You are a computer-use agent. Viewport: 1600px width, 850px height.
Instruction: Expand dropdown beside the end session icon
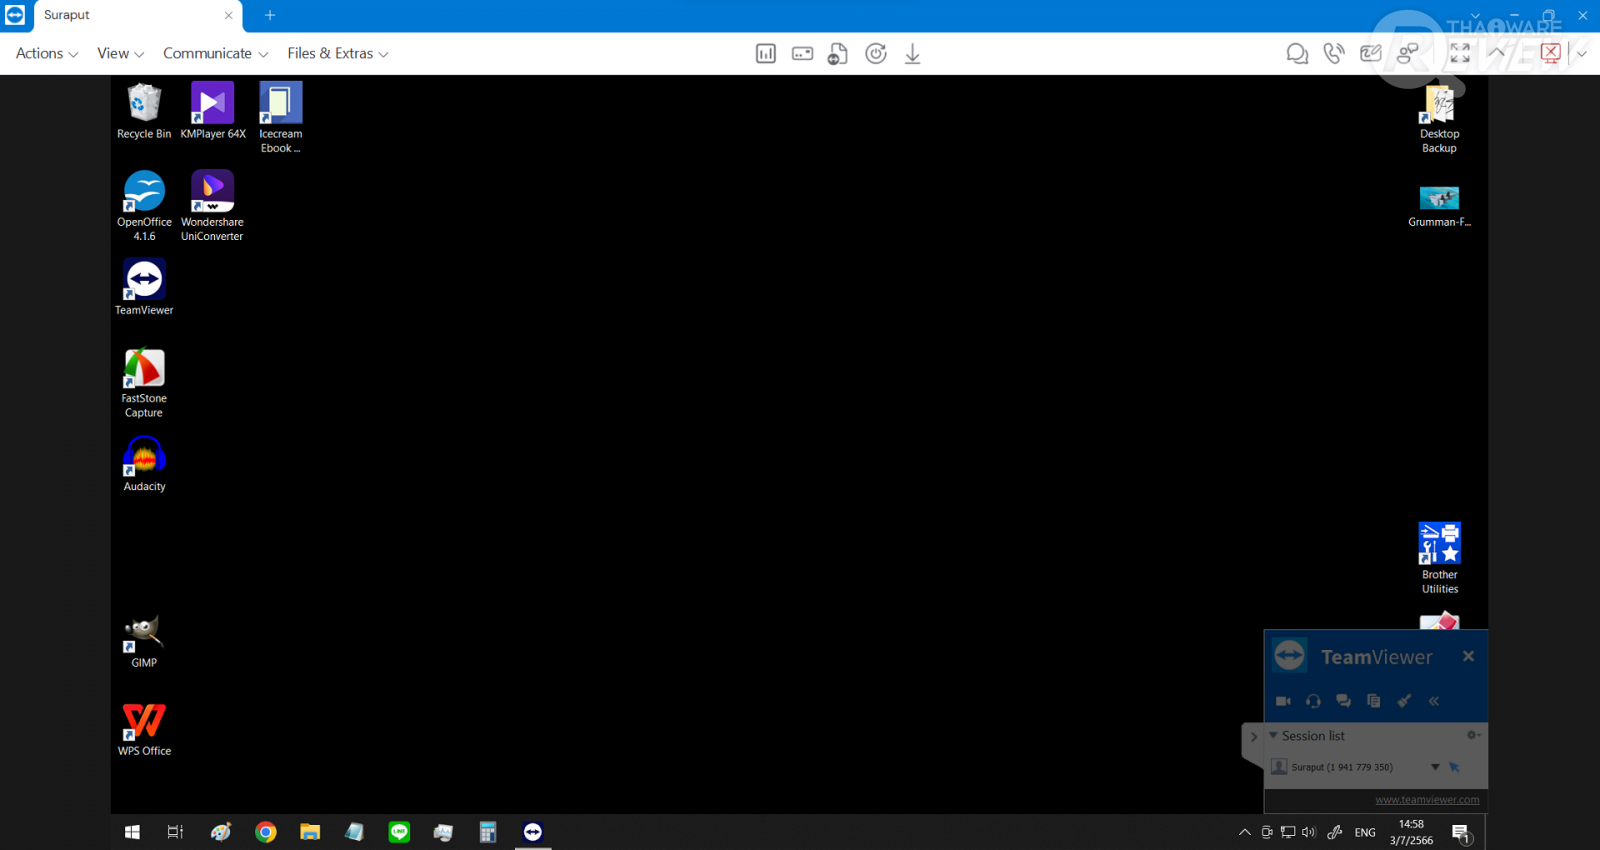pyautogui.click(x=1582, y=54)
